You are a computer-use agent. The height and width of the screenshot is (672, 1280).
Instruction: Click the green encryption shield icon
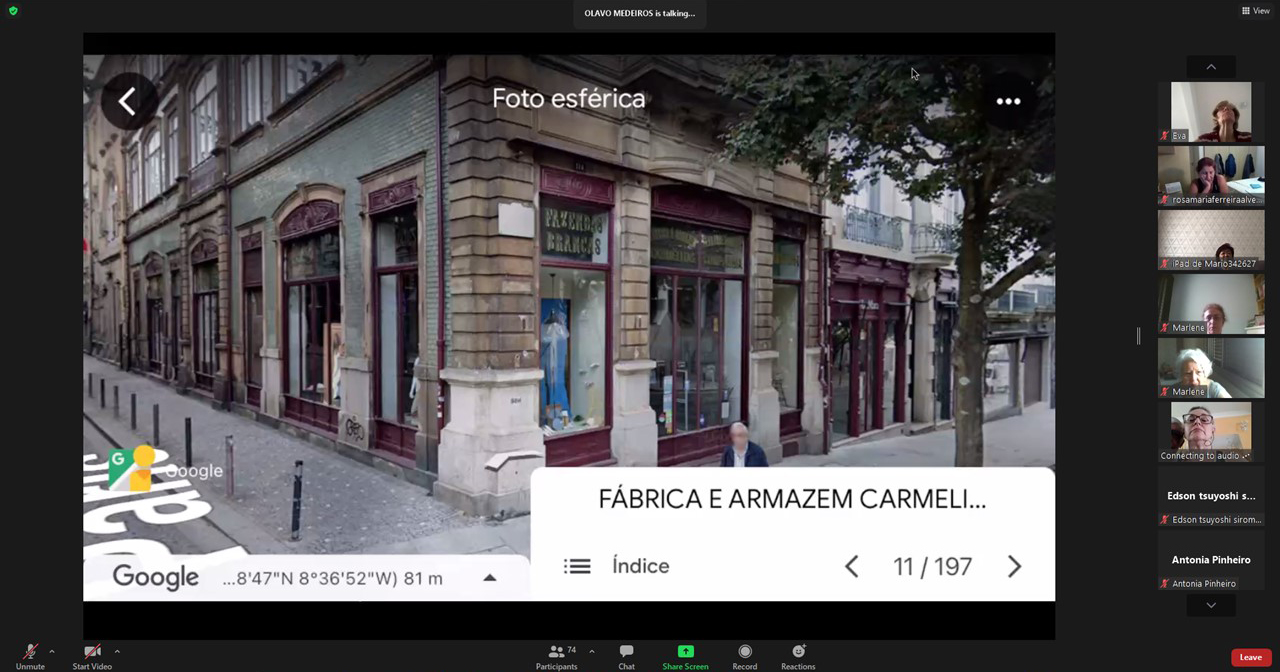pos(13,11)
